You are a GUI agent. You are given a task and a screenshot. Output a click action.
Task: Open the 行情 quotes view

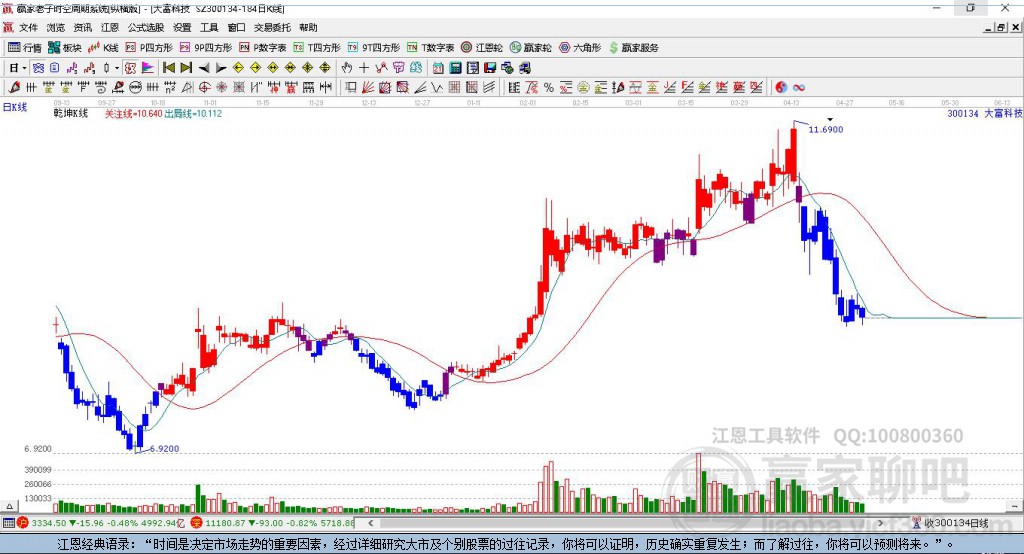(25, 48)
